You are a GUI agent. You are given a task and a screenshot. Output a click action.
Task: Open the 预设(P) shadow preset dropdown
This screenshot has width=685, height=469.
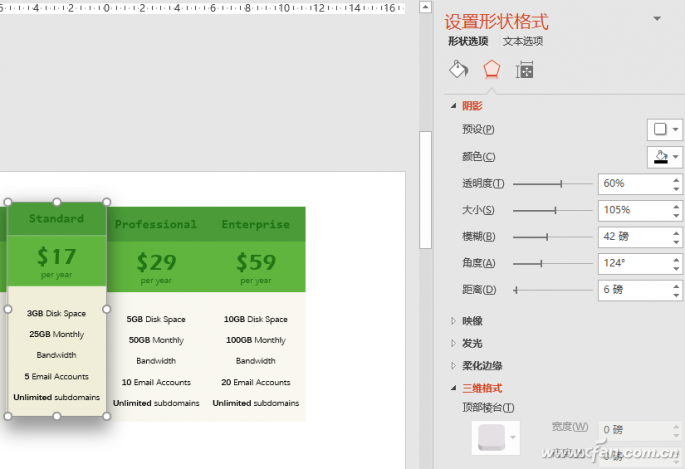pyautogui.click(x=664, y=129)
